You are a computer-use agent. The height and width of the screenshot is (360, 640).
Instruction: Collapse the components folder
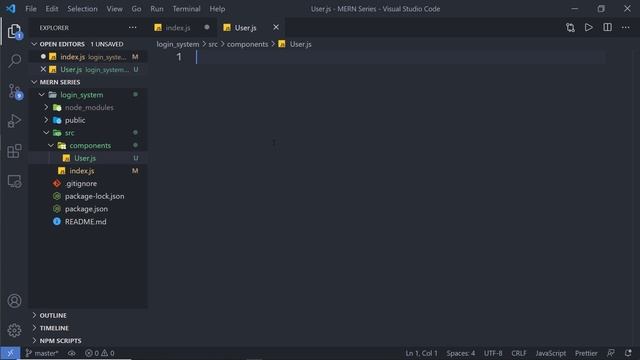pyautogui.click(x=51, y=145)
